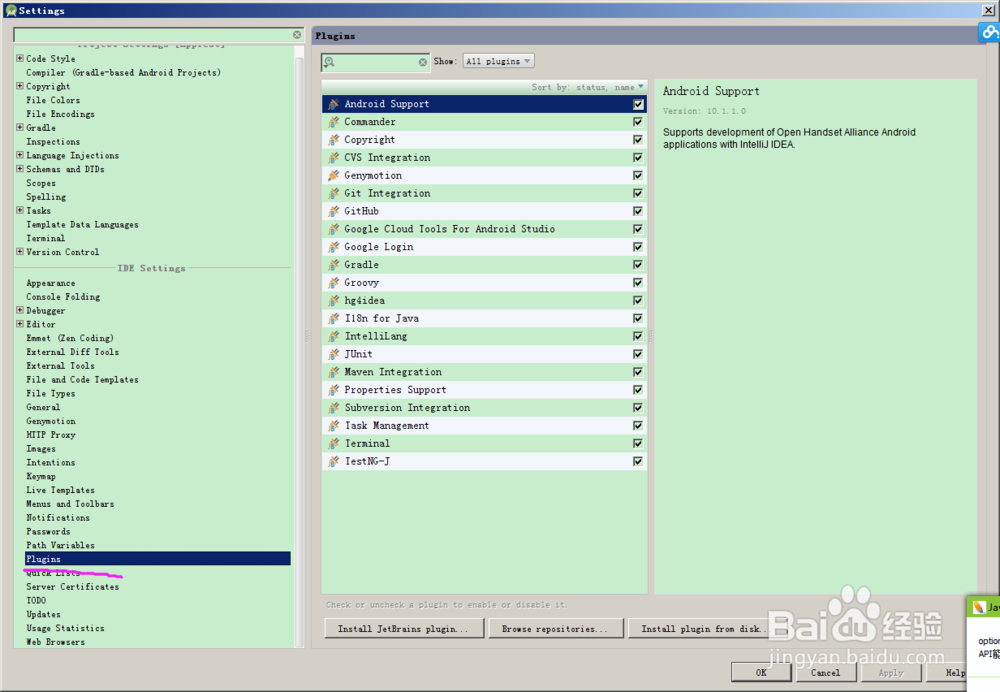
Task: Select Appearance in IDE Settings
Action: [x=50, y=283]
